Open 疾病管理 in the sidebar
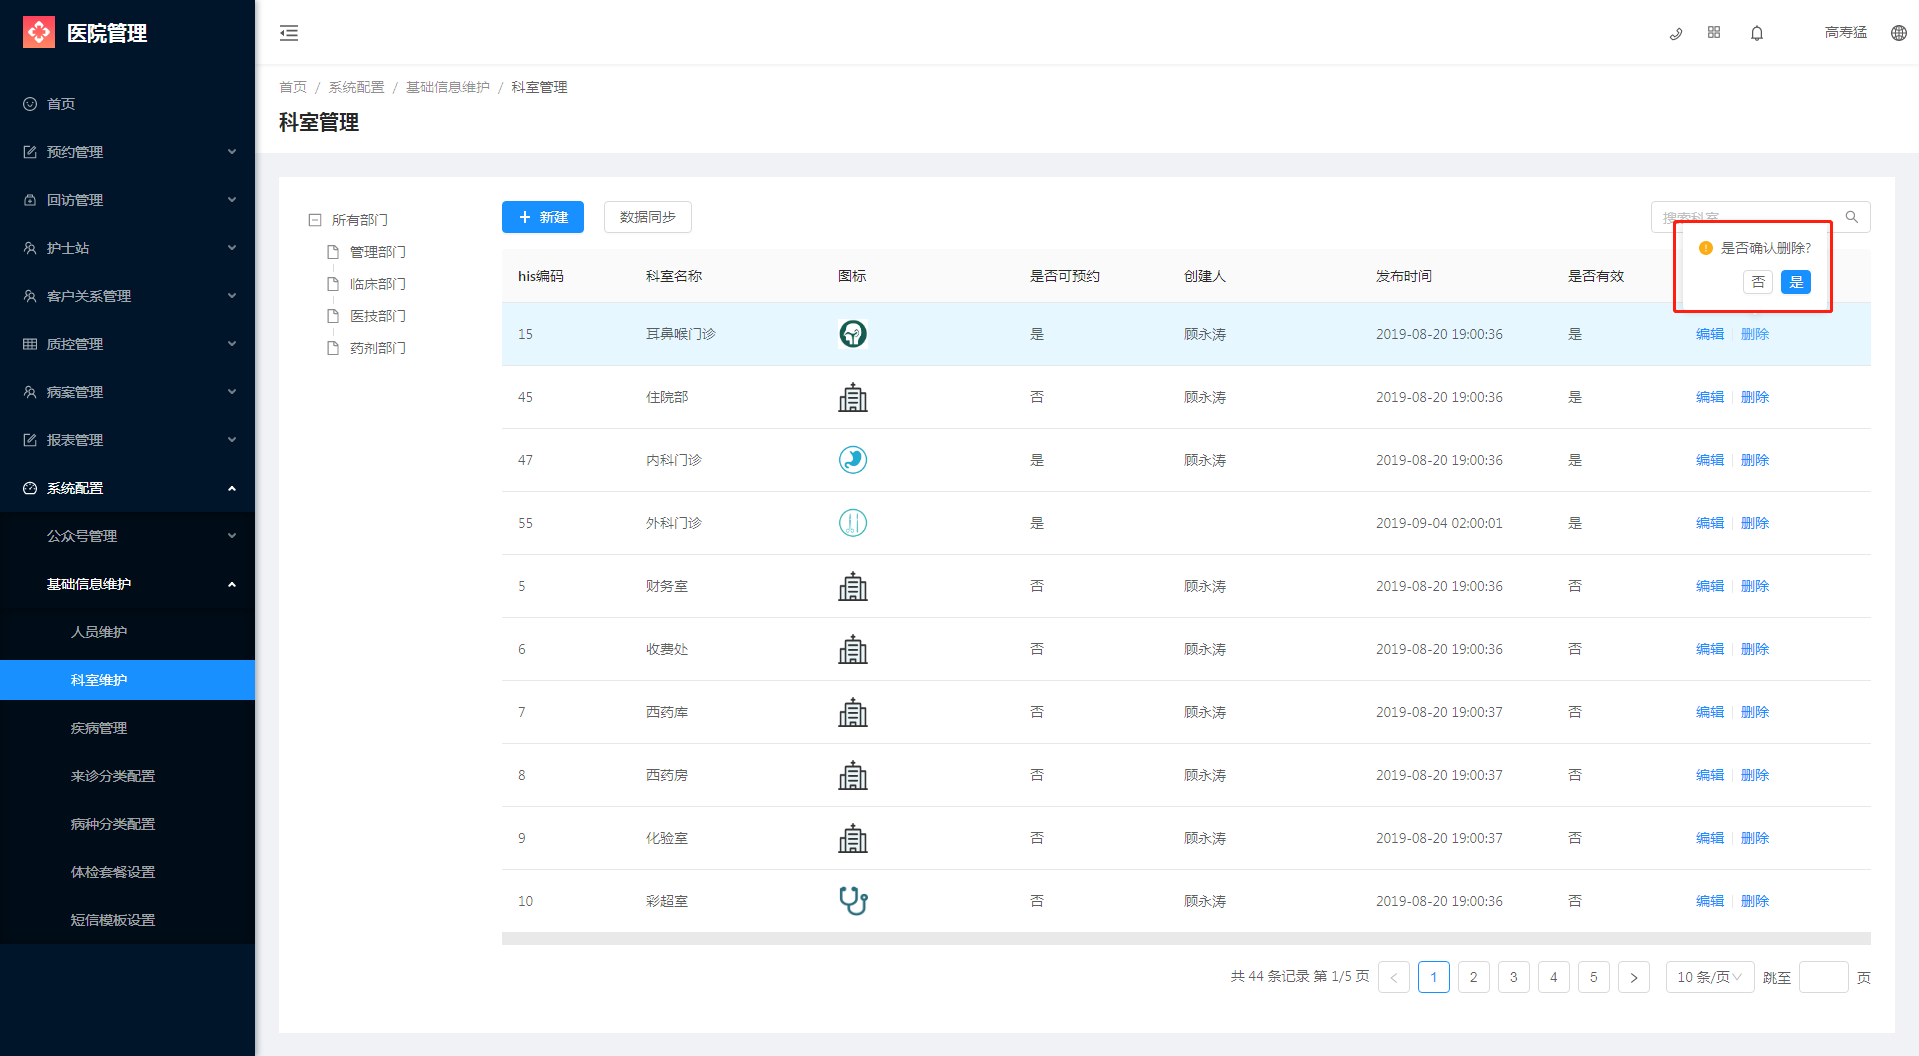This screenshot has width=1919, height=1056. coord(127,728)
